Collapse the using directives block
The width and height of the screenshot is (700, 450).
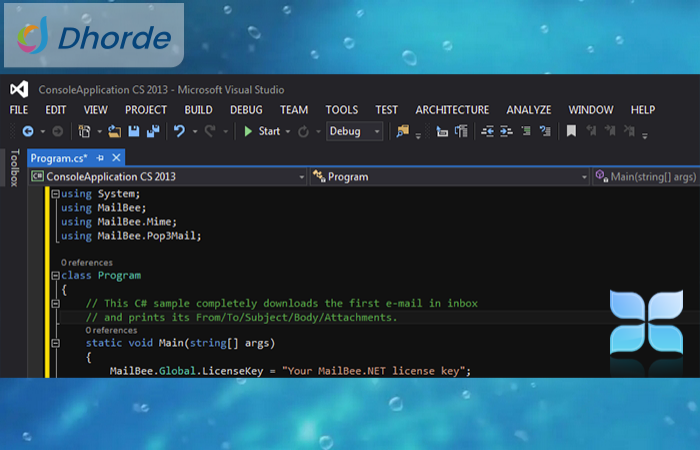pyautogui.click(x=55, y=194)
